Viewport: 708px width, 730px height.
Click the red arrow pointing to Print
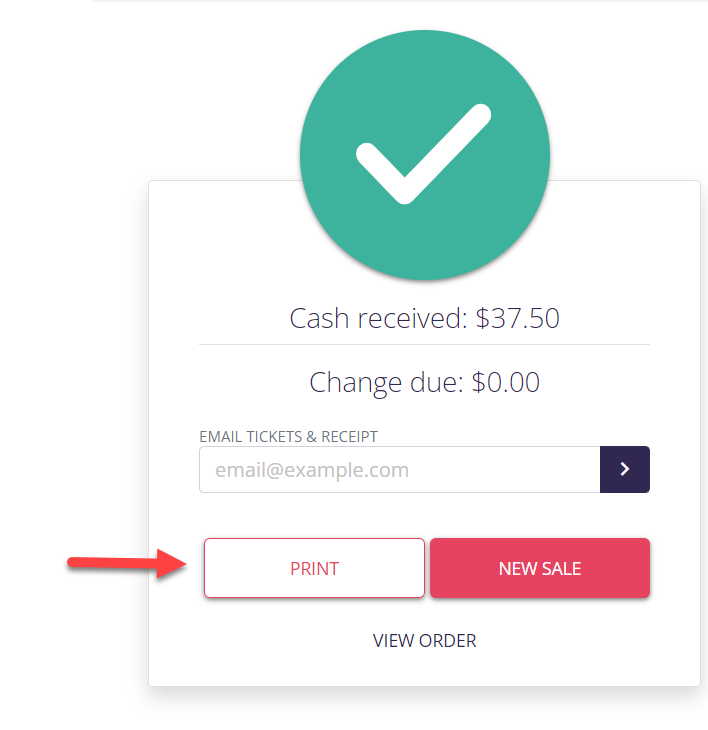click(x=127, y=563)
